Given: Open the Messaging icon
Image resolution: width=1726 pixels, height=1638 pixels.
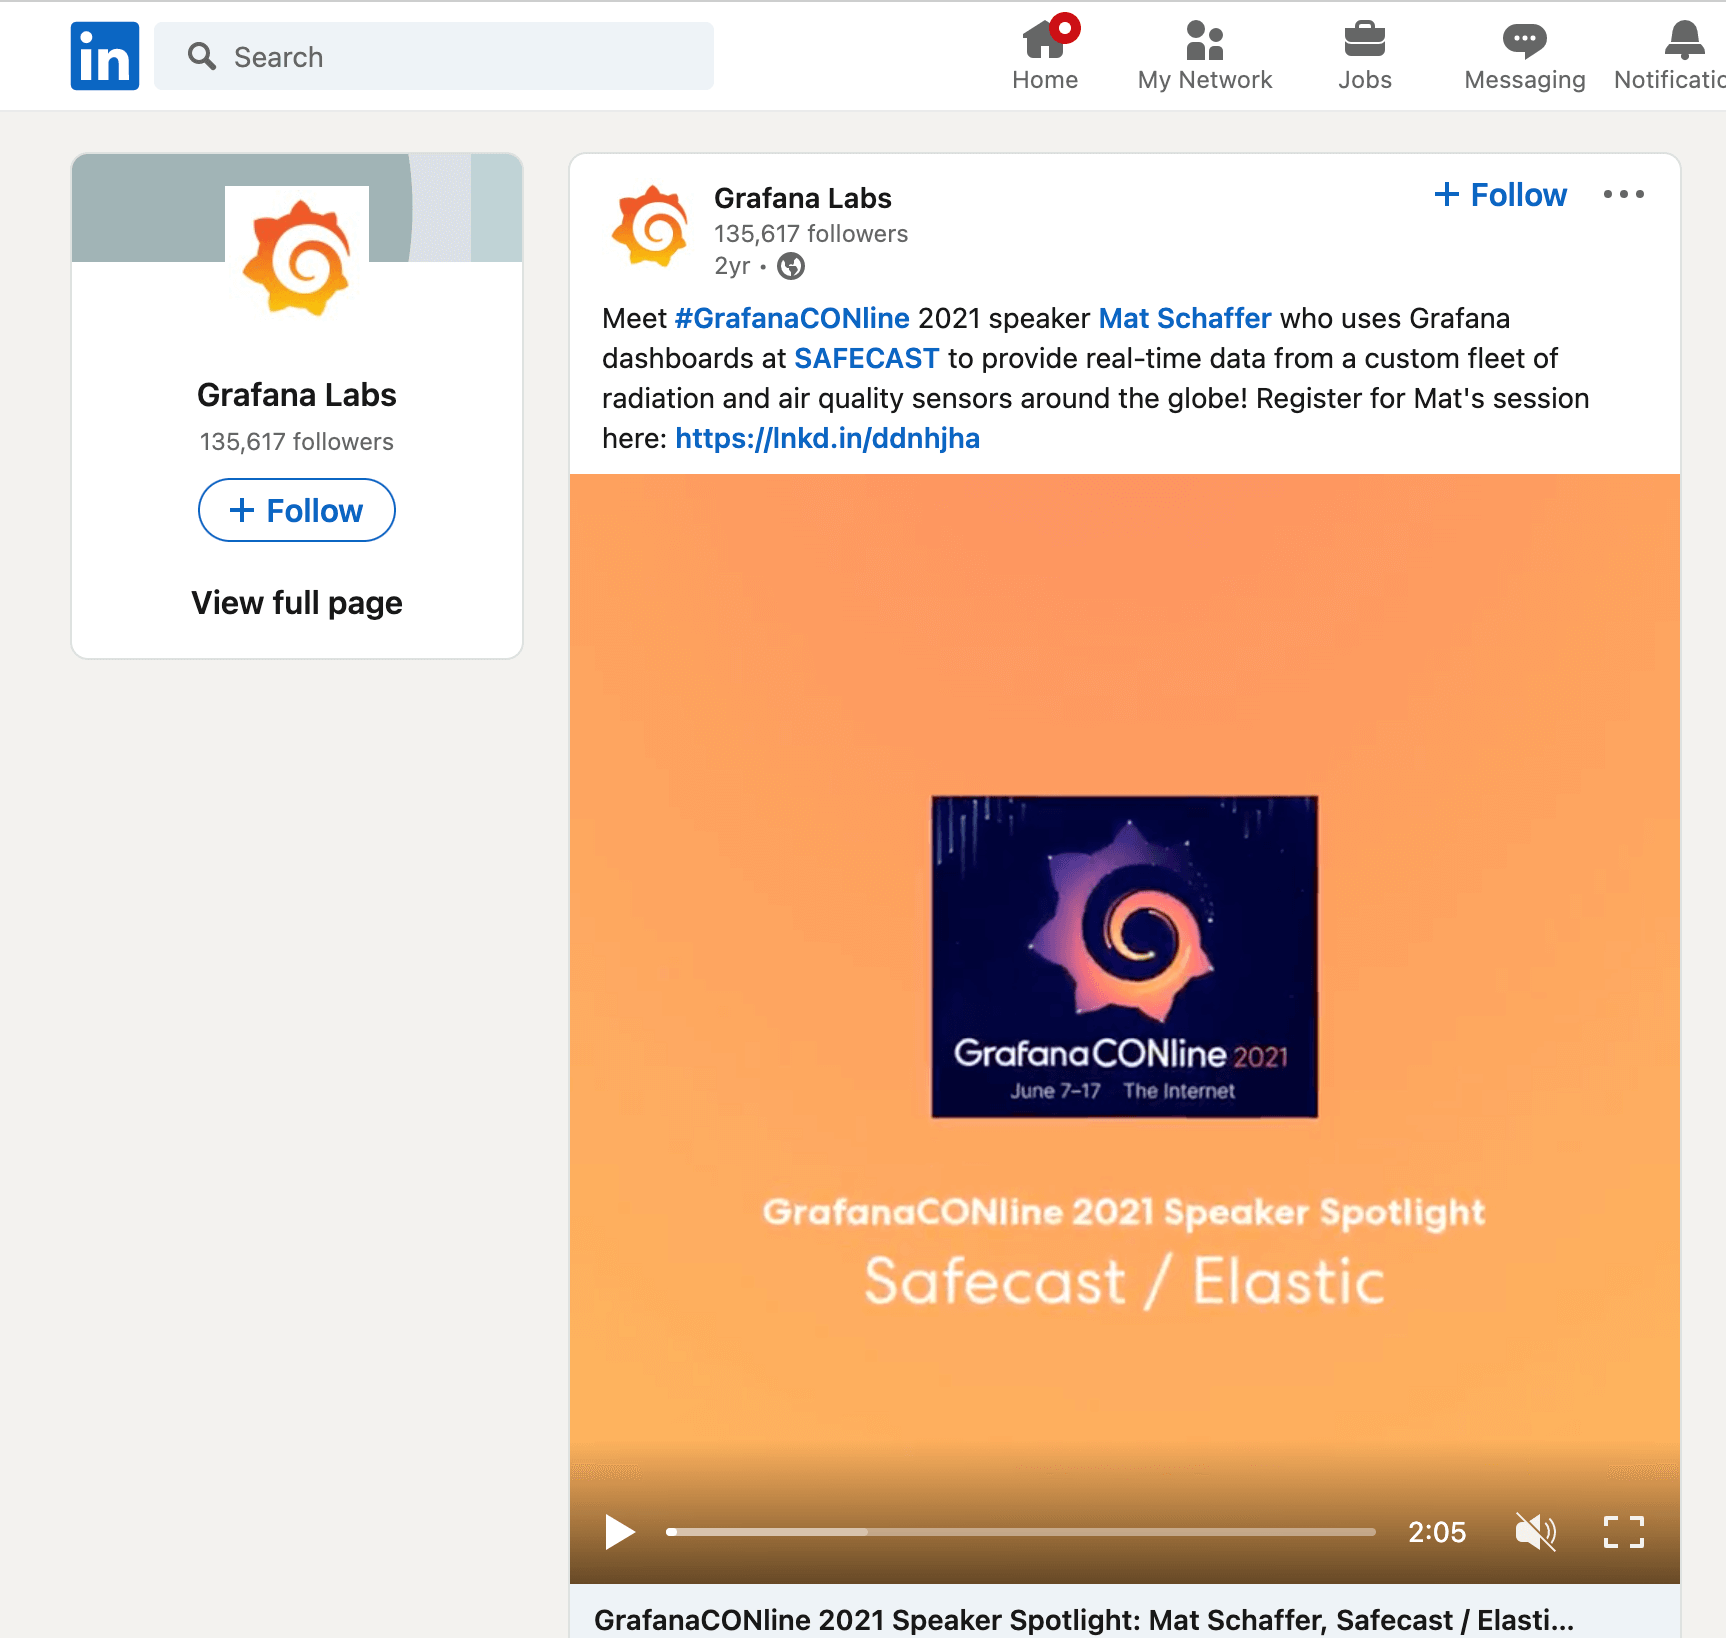Looking at the screenshot, I should click(x=1524, y=40).
